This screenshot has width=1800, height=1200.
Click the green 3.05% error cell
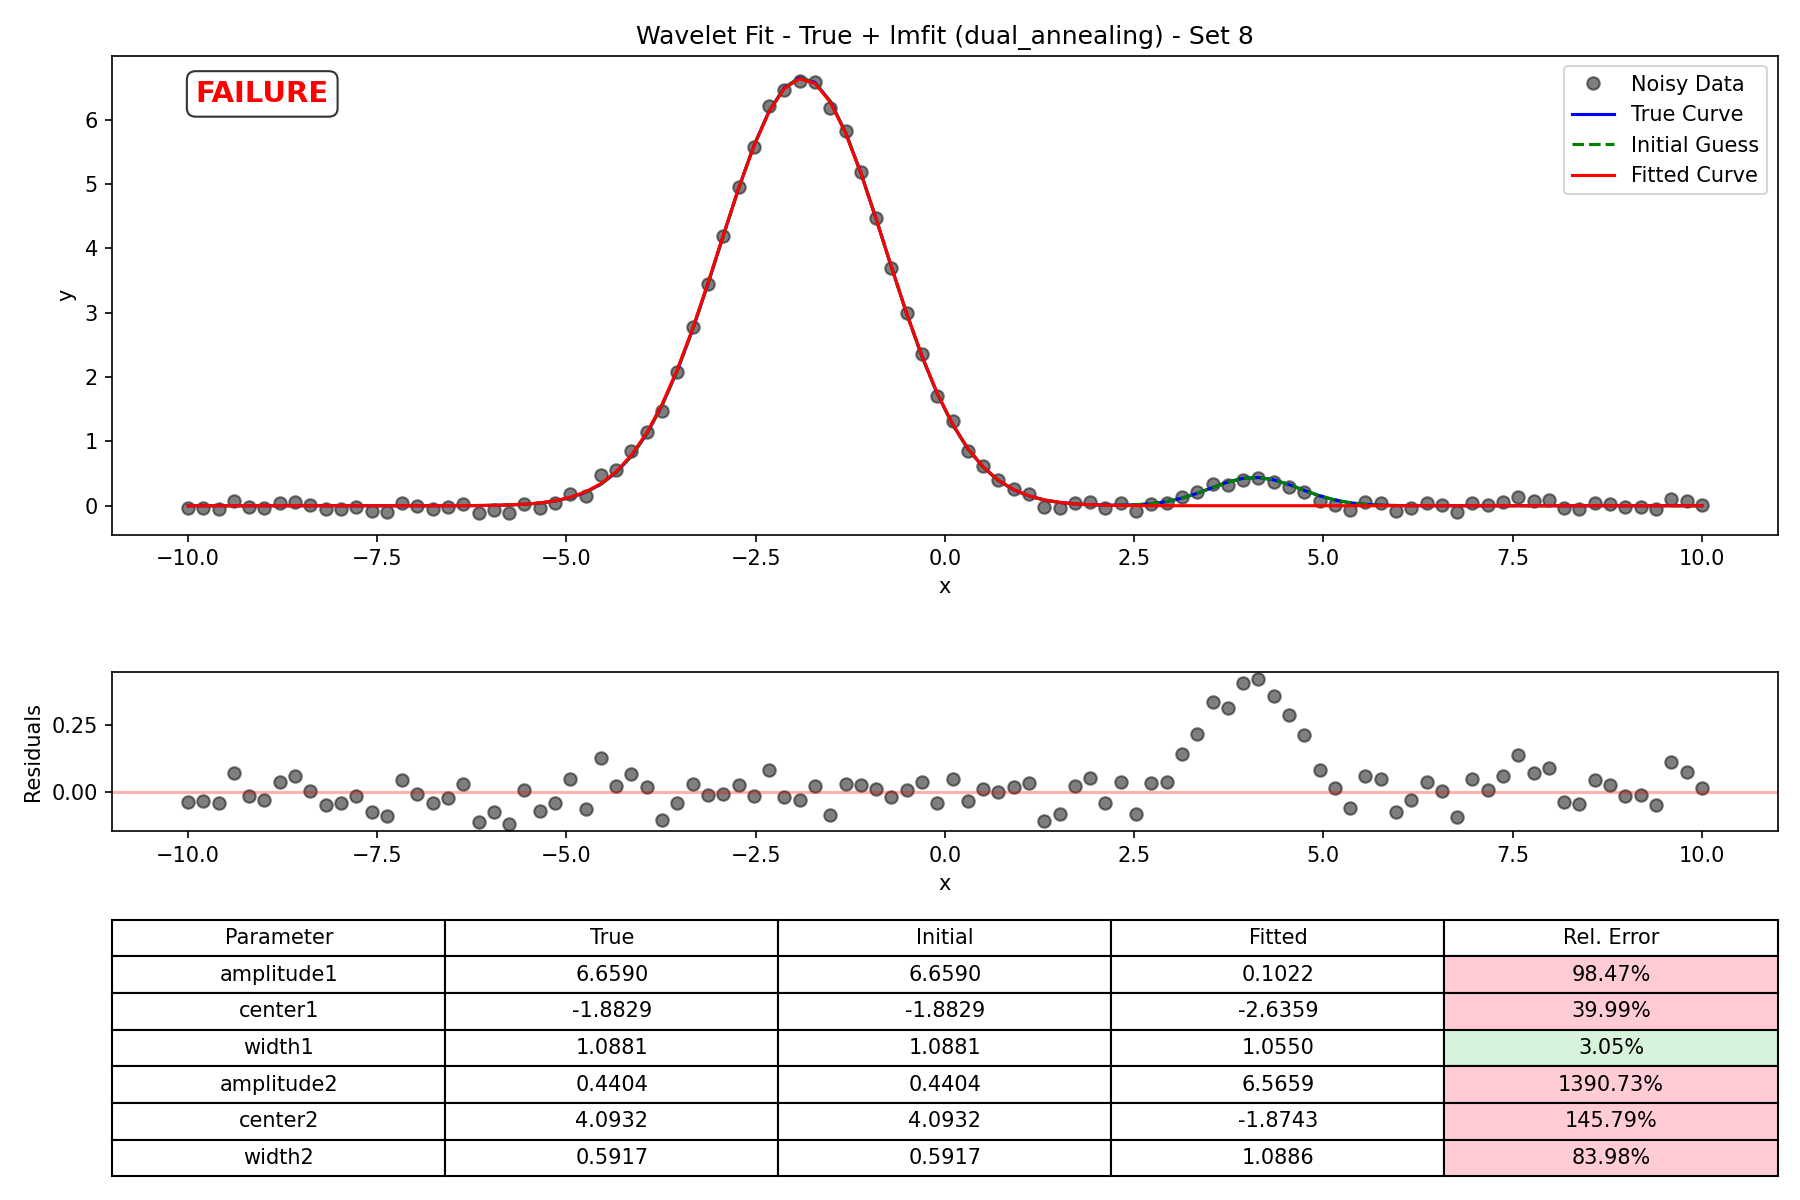(1611, 1048)
